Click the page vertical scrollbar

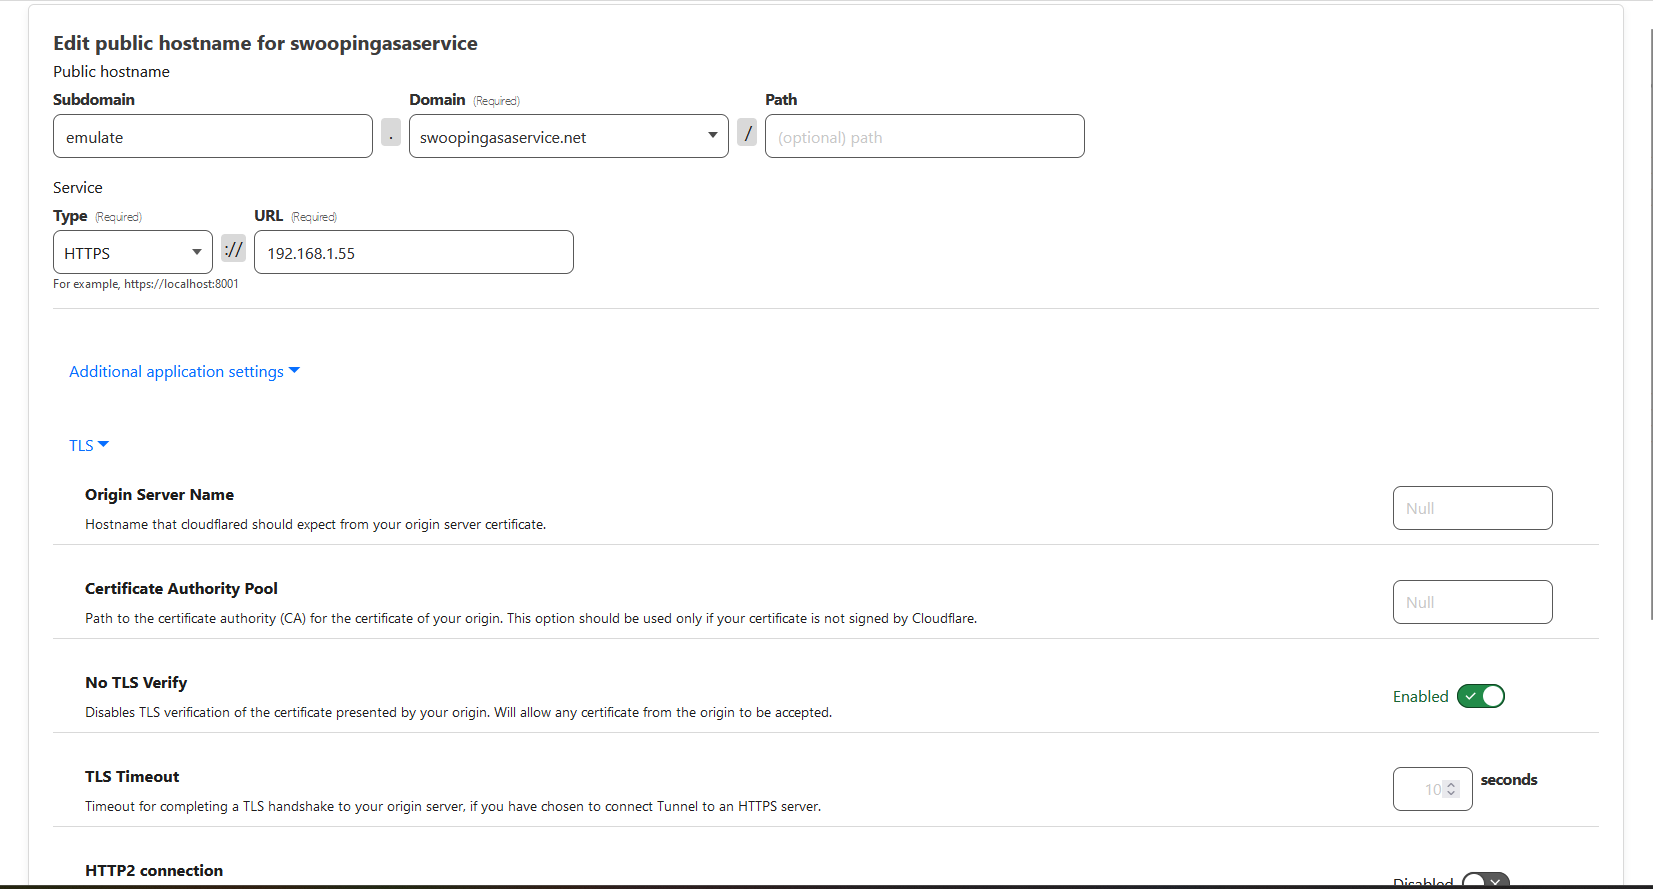pos(1651,325)
